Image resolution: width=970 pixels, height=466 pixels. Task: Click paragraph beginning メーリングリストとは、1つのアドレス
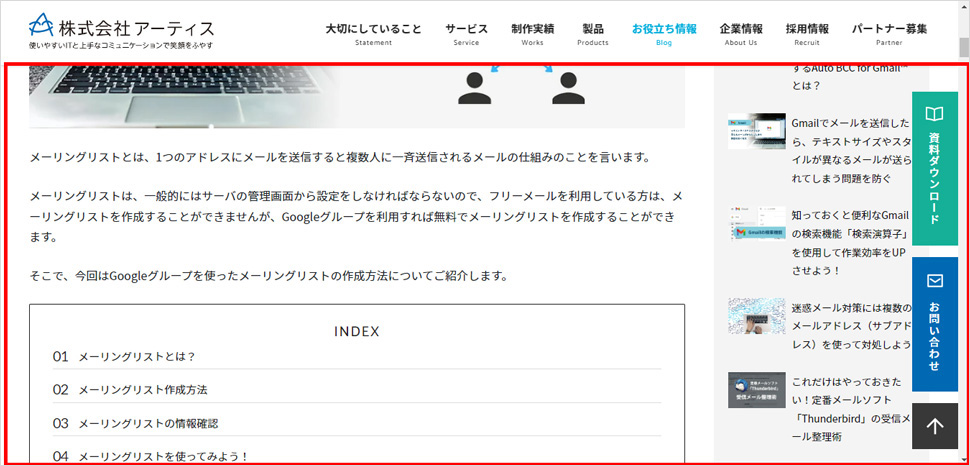[x=340, y=157]
